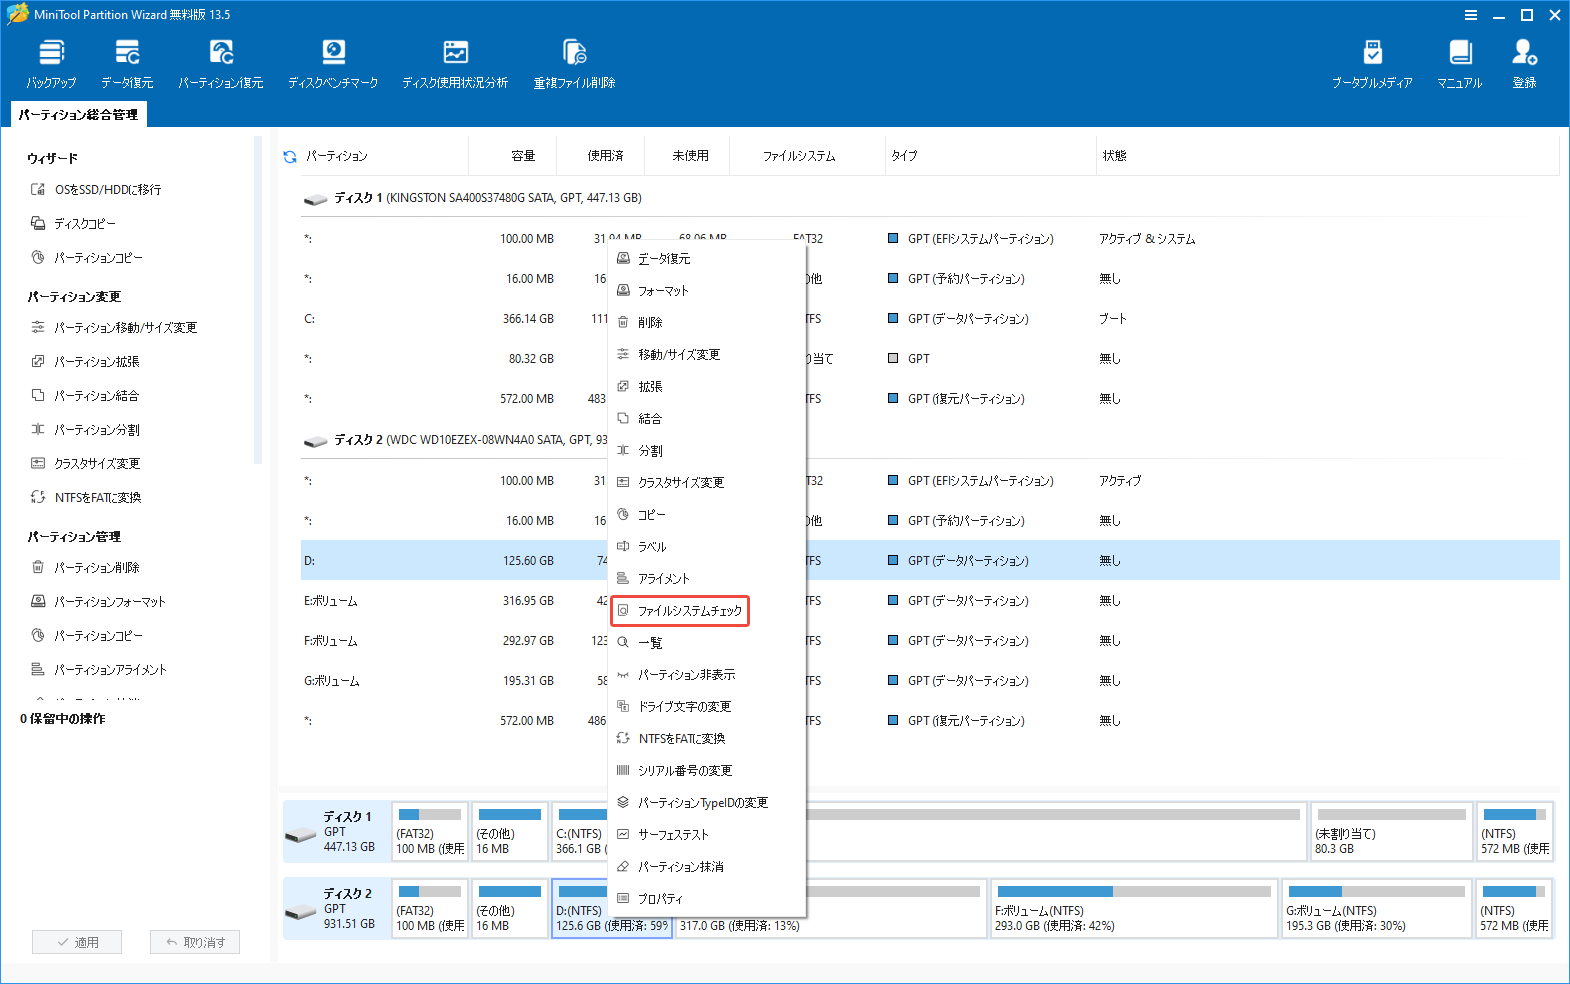Choose パーティションフォーマット in sidebar
Screen dimensions: 1570x984
click(x=98, y=601)
